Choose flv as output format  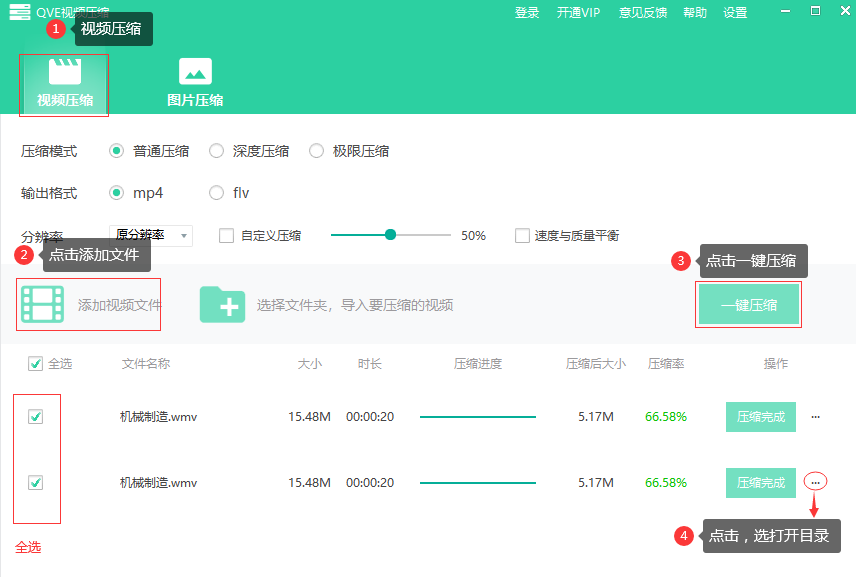coord(216,193)
